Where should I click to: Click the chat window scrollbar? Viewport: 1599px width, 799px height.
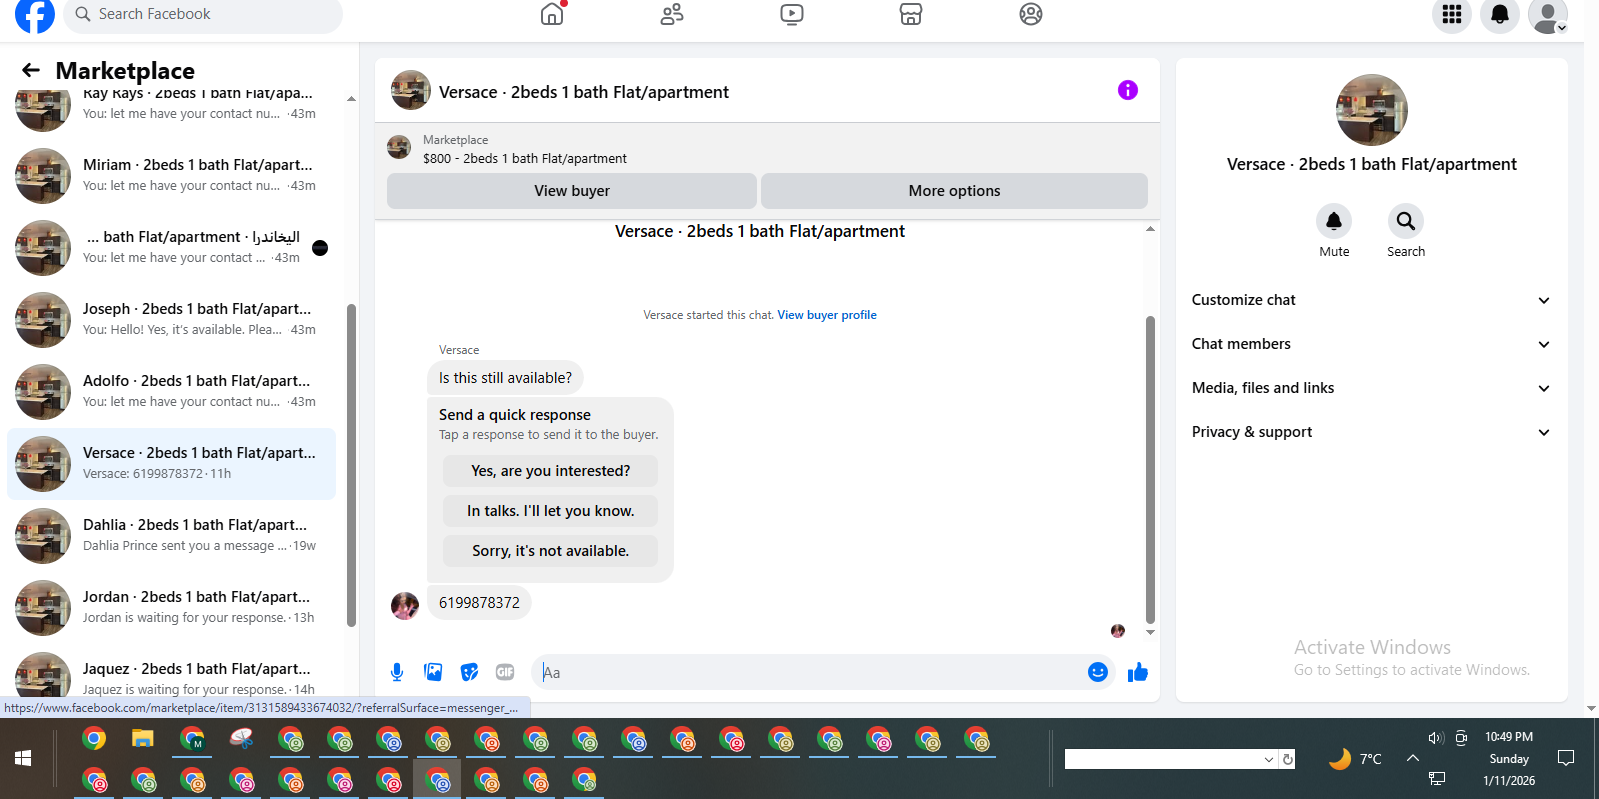[x=1150, y=470]
